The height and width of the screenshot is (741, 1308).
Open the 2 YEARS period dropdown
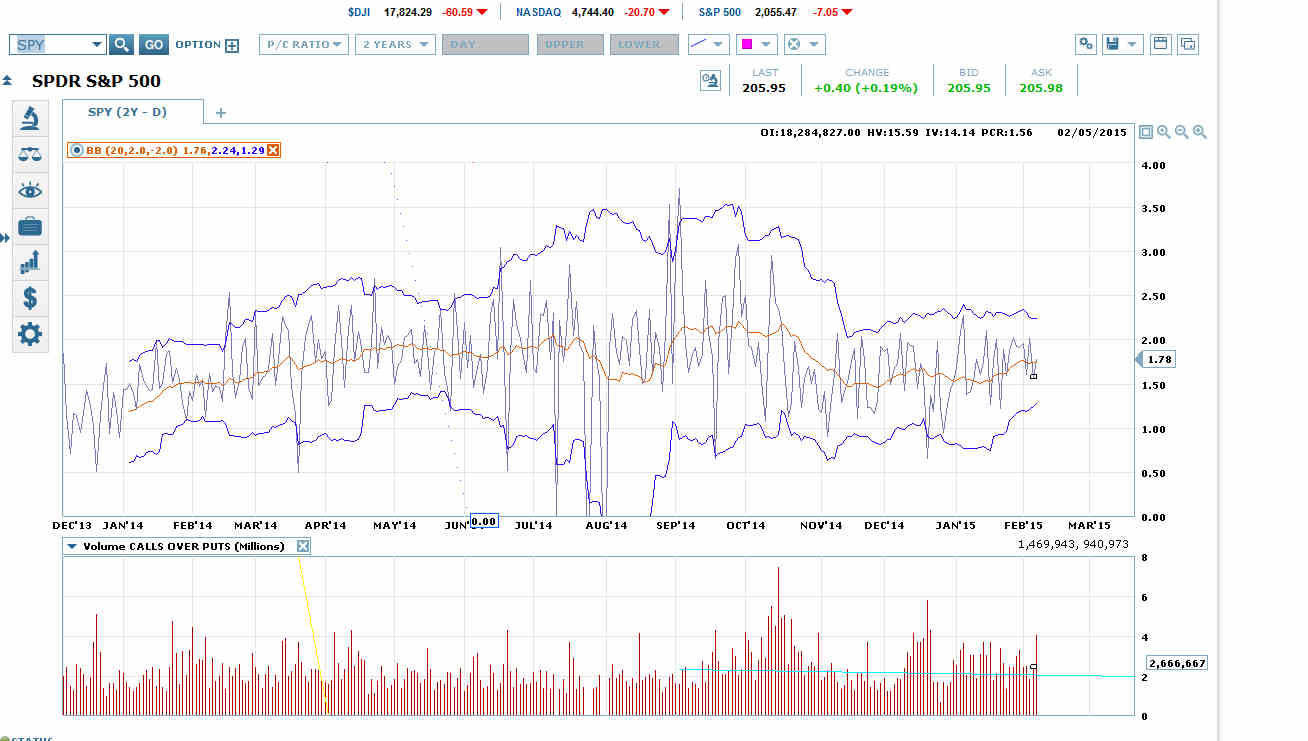click(x=395, y=44)
